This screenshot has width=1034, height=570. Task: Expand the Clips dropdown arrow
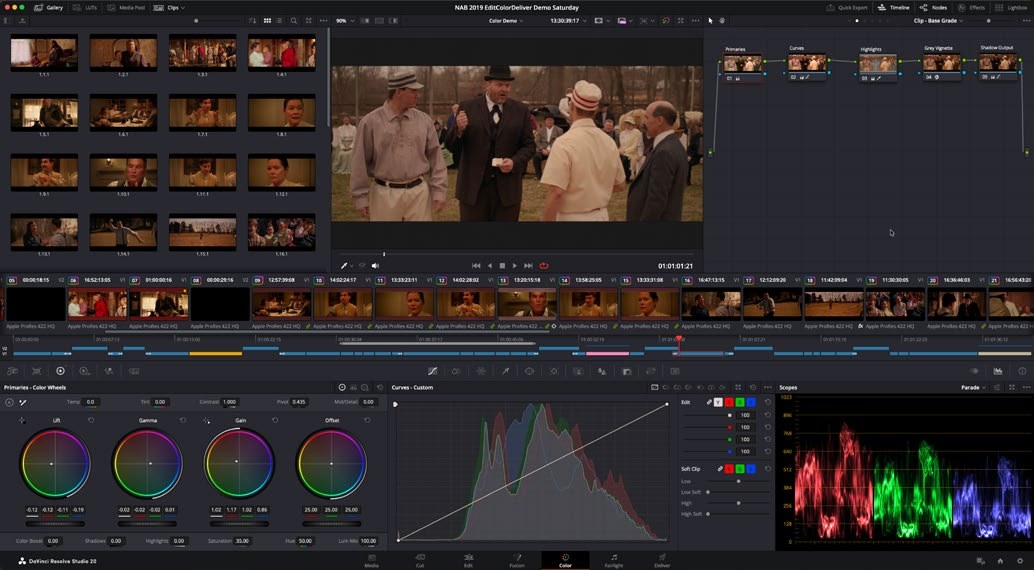(x=183, y=8)
